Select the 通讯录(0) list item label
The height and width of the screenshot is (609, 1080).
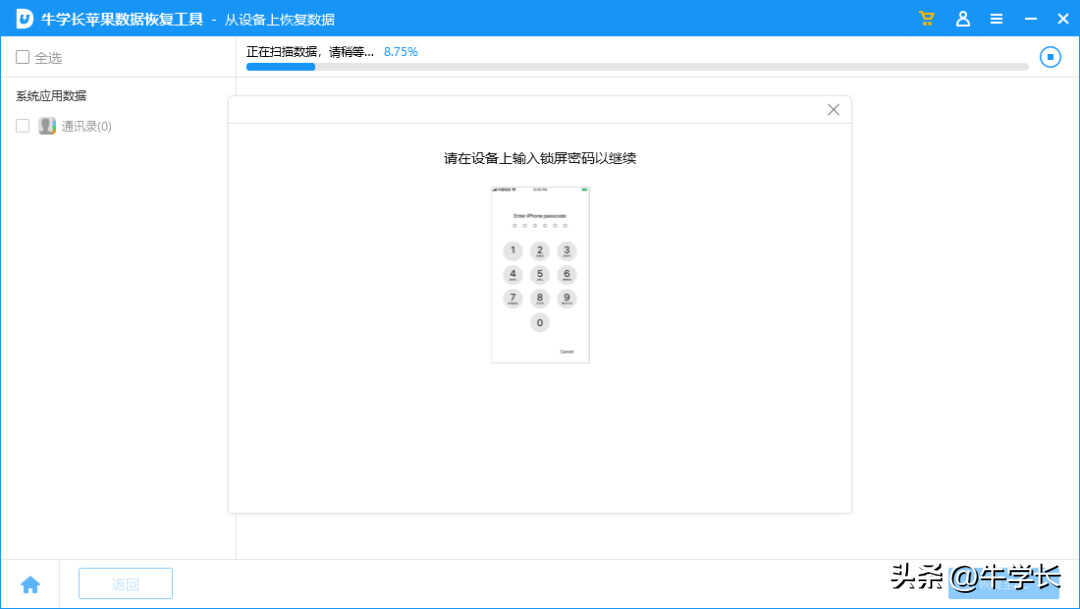[86, 127]
